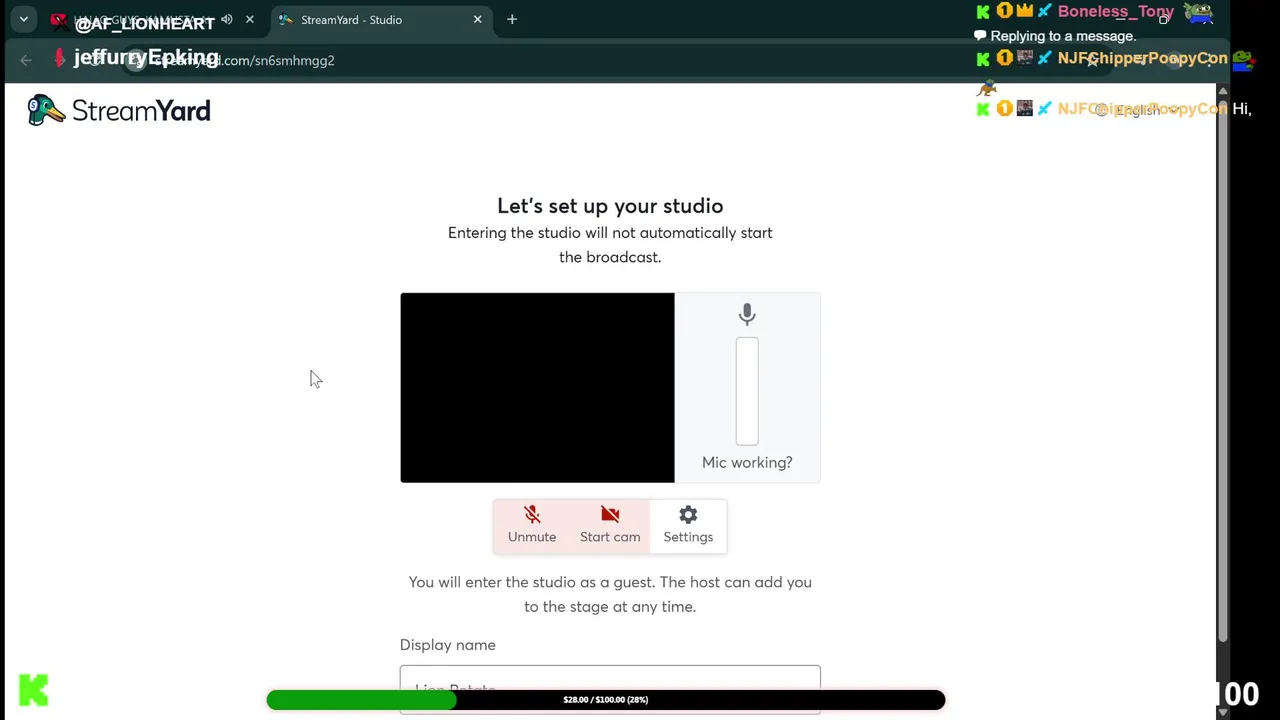Click the black camera preview area
The height and width of the screenshot is (720, 1280).
tap(537, 387)
